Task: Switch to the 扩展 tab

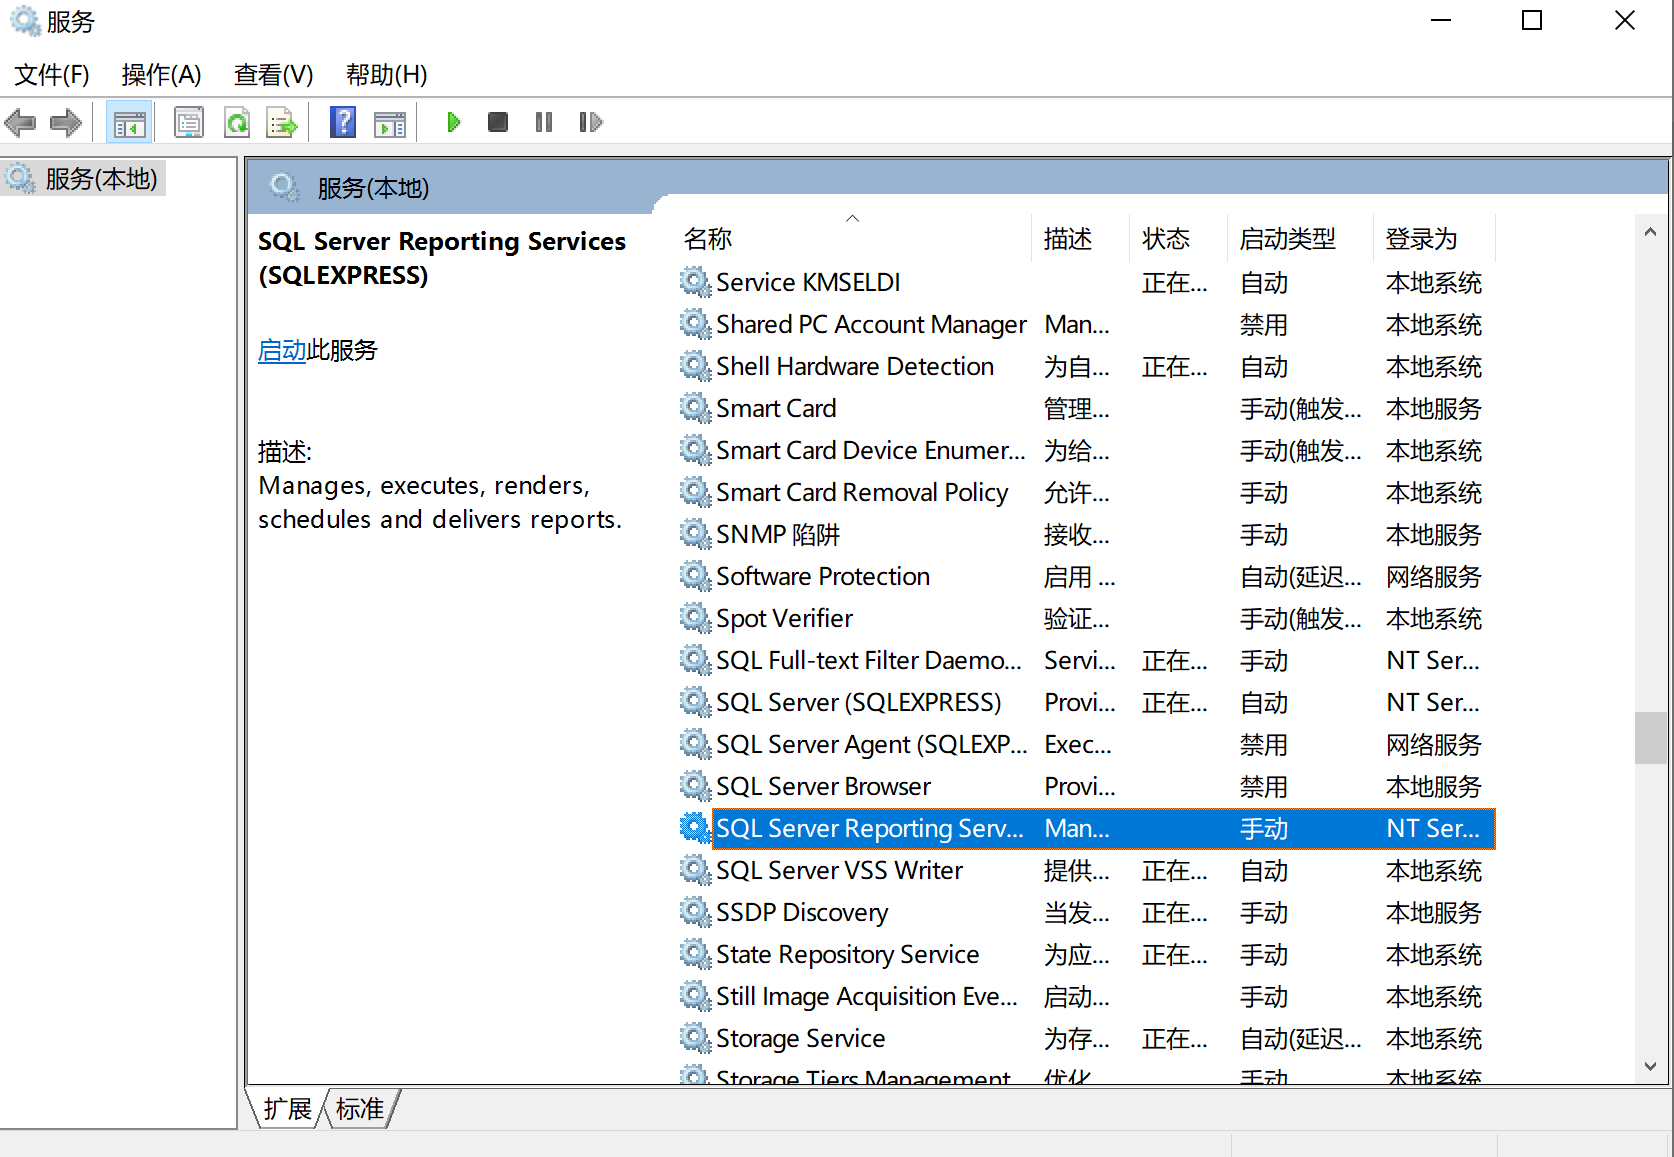Action: (x=288, y=1109)
